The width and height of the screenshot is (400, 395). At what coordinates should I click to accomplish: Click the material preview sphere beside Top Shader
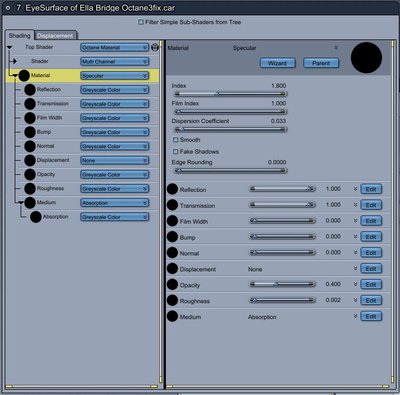pyautogui.click(x=155, y=47)
